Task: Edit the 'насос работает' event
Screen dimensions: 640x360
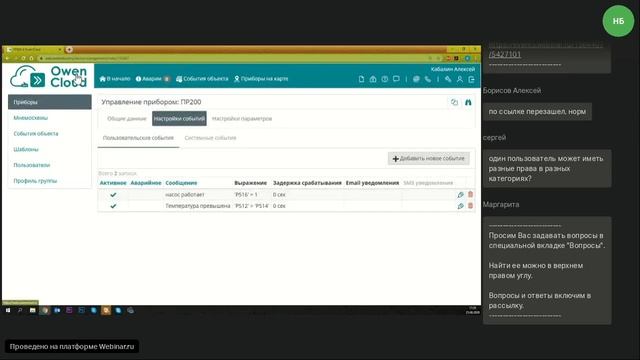Action: click(x=460, y=195)
